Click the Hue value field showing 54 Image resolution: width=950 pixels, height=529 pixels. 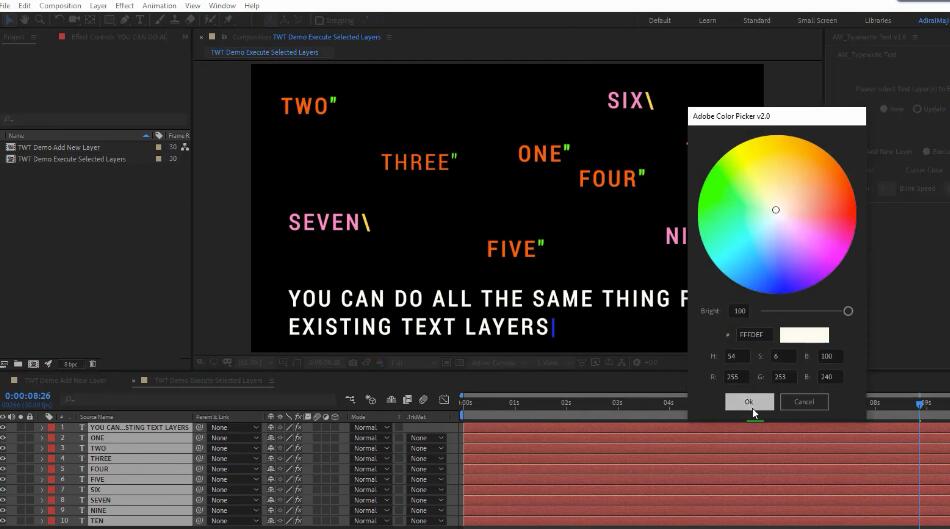coord(736,356)
